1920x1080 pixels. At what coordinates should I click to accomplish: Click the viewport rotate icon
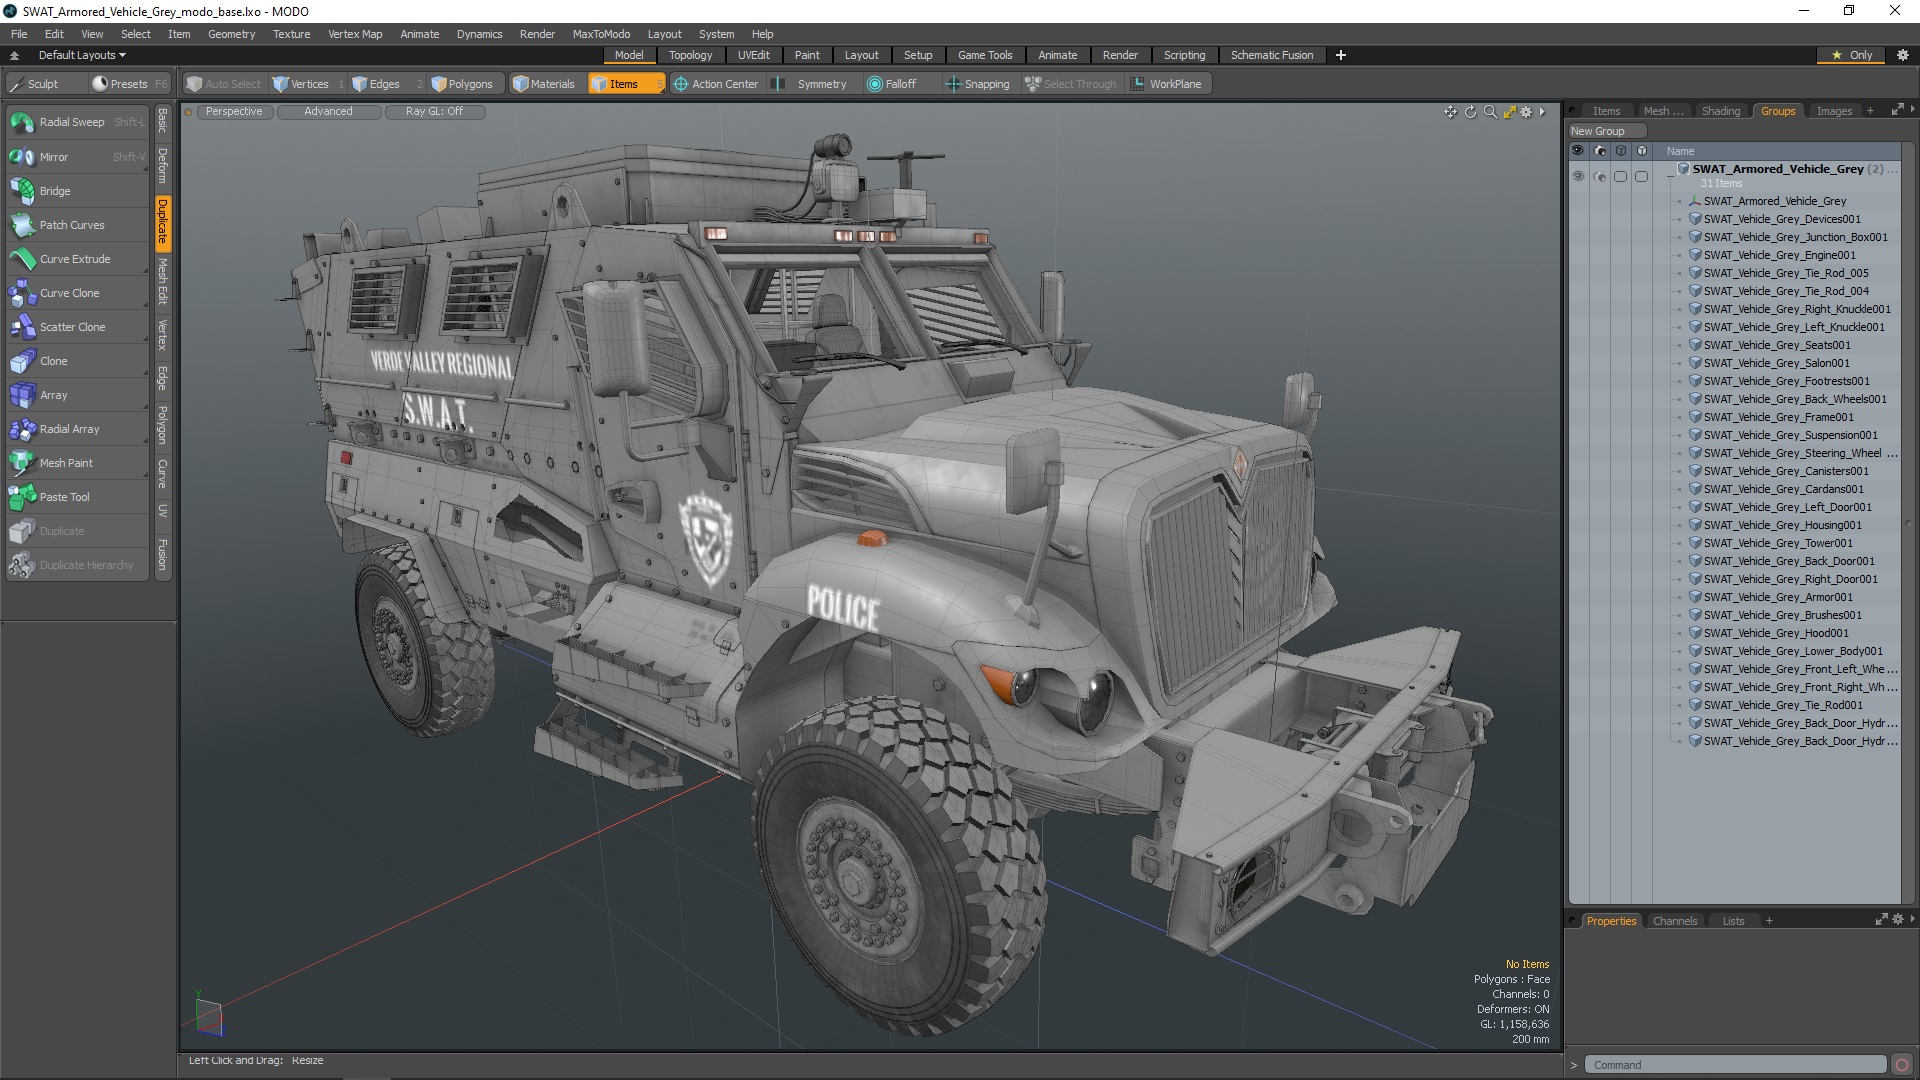(x=1470, y=112)
